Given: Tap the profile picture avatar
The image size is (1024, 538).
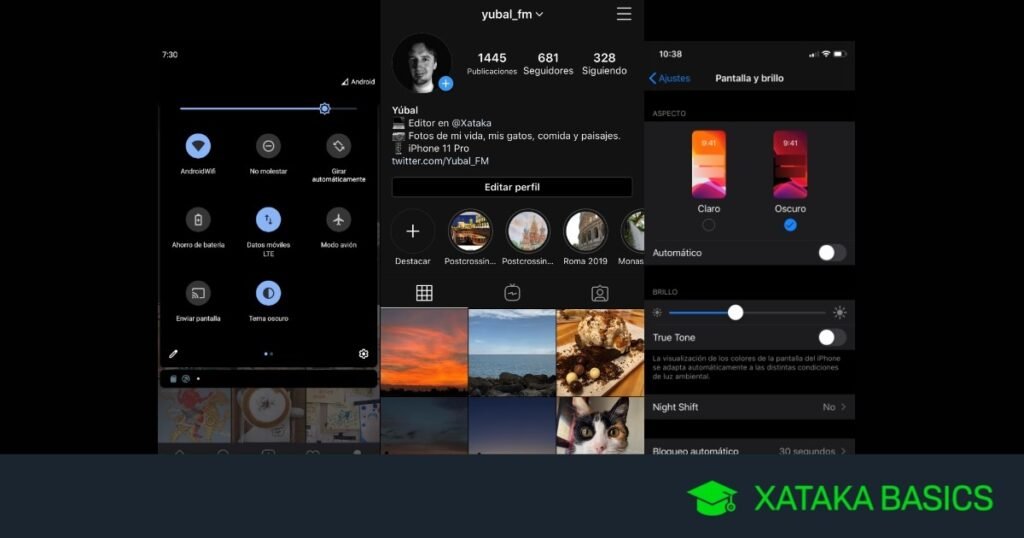Looking at the screenshot, I should pyautogui.click(x=422, y=63).
